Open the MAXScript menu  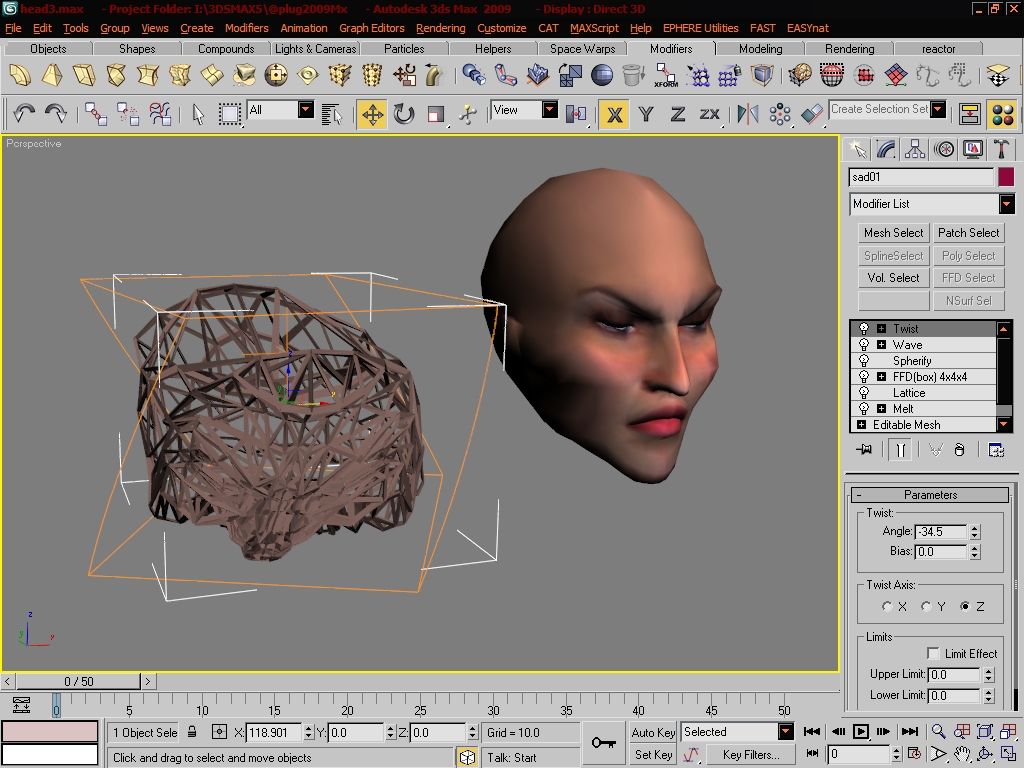594,28
